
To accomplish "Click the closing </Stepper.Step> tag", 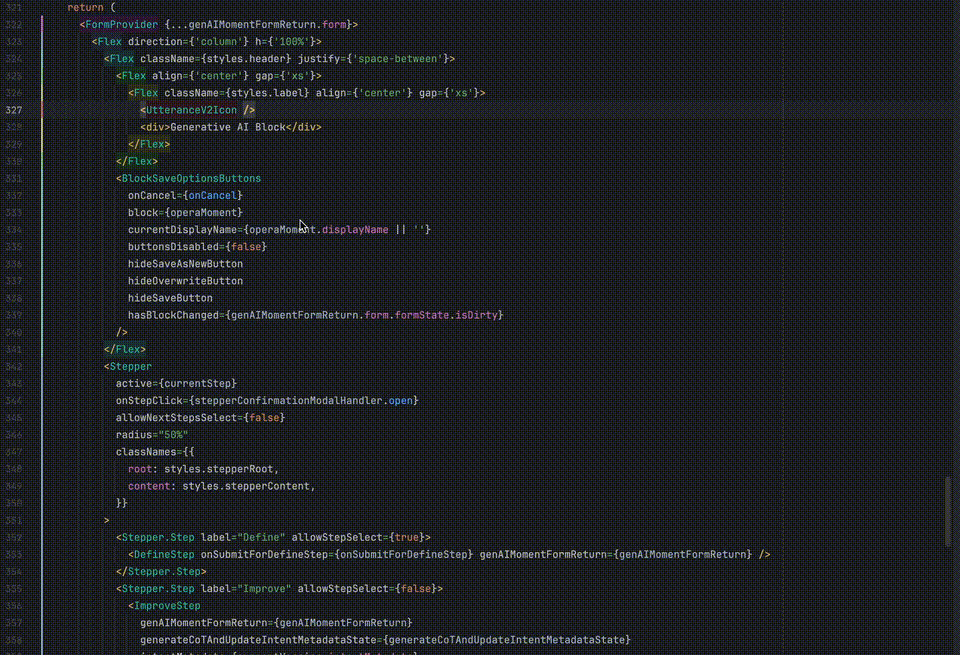I will pos(161,572).
